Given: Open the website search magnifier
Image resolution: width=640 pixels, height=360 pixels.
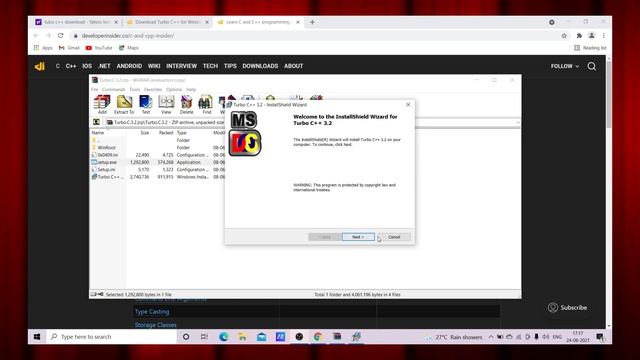Looking at the screenshot, I should click(591, 66).
